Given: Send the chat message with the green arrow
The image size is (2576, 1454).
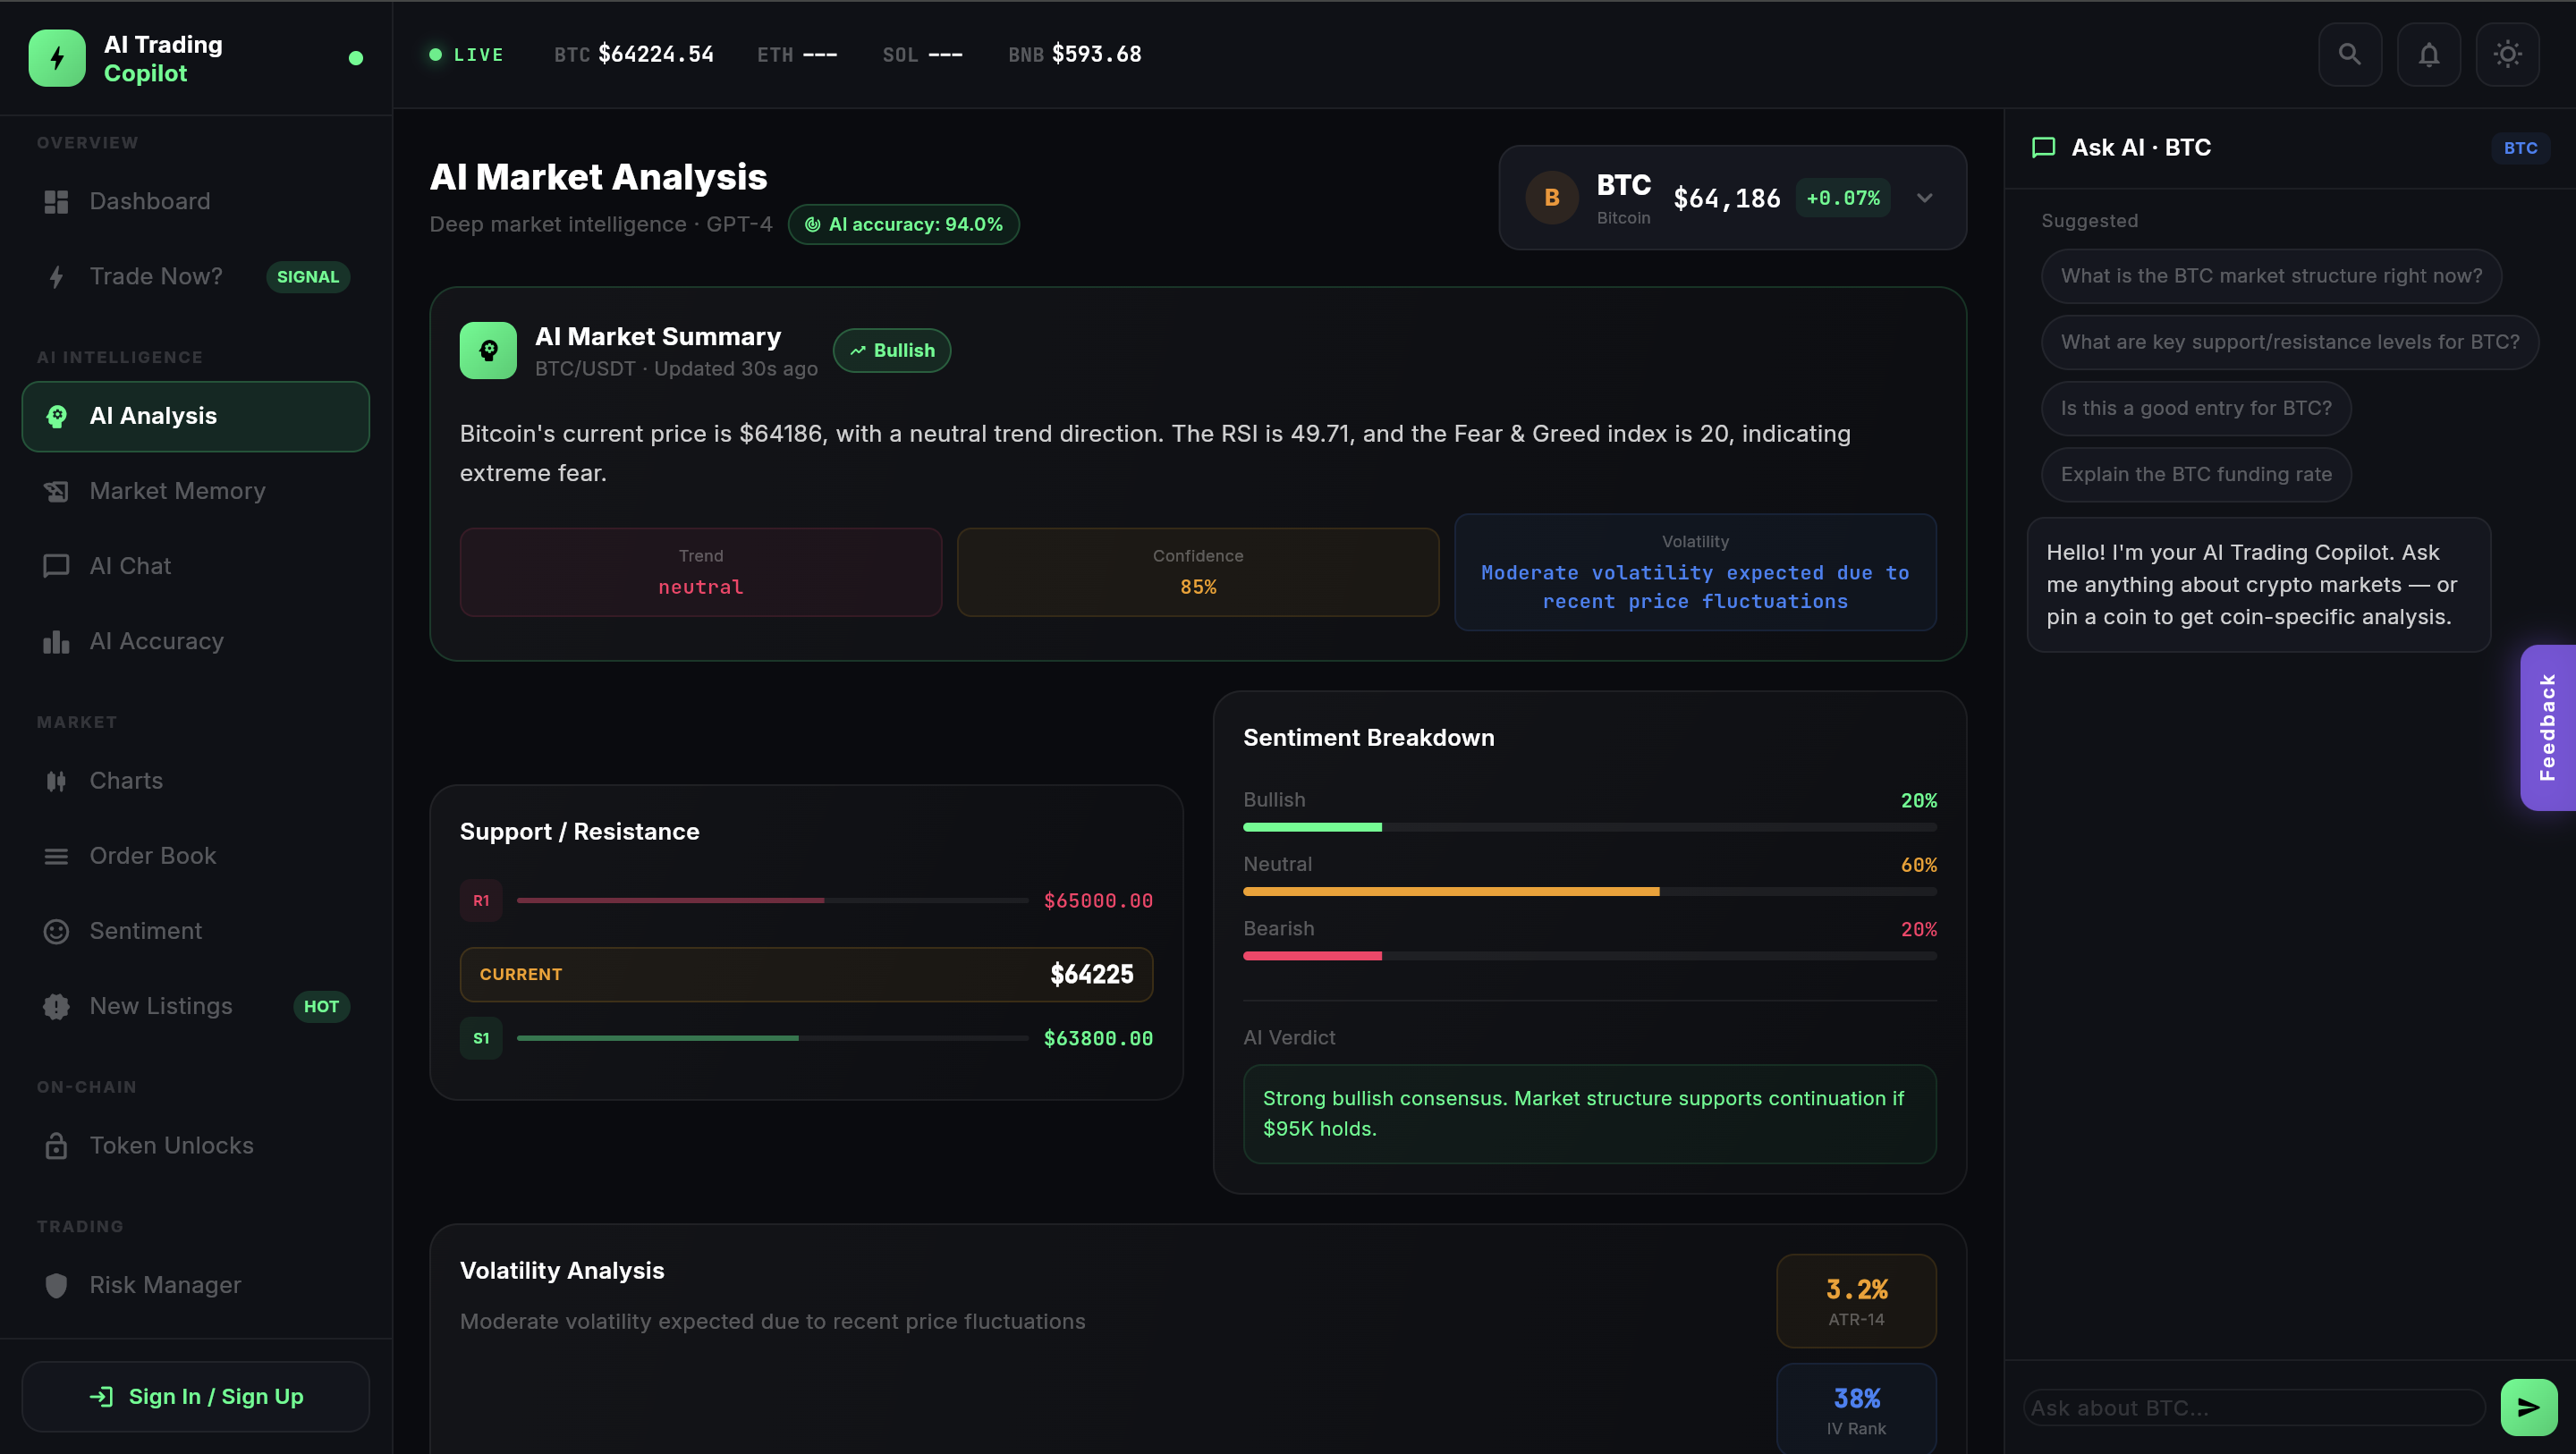Looking at the screenshot, I should [x=2528, y=1407].
